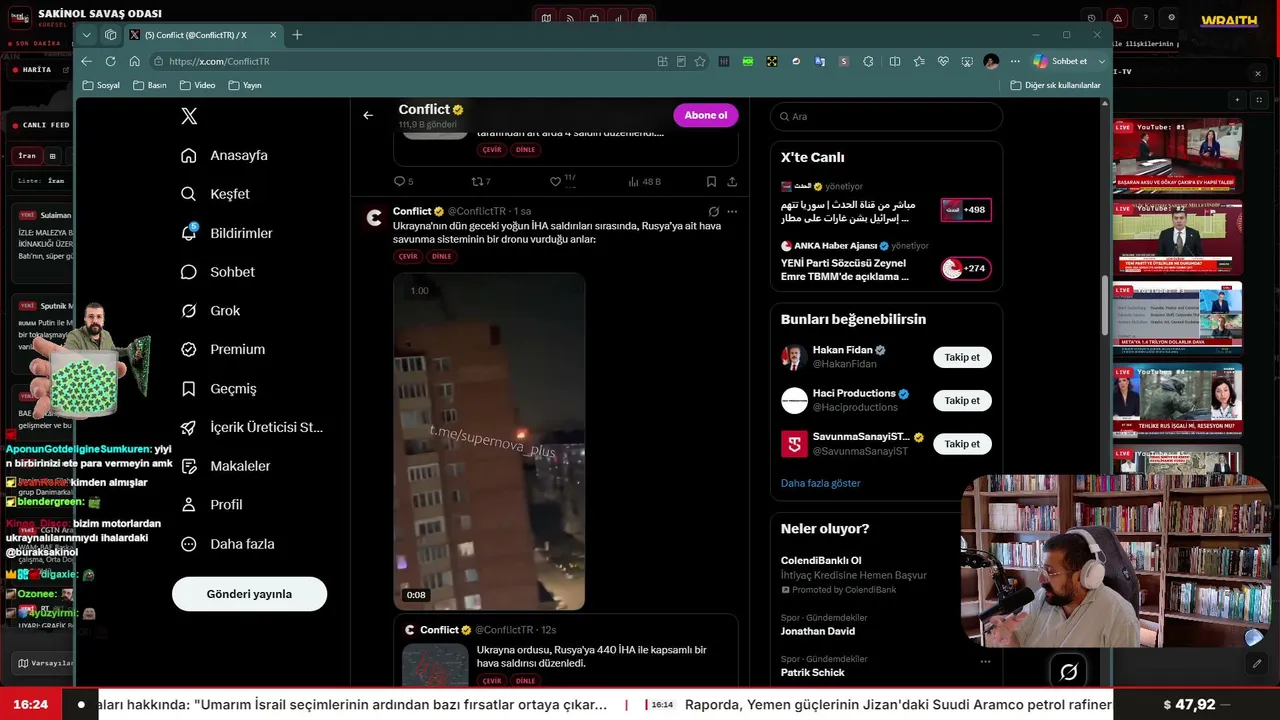Focus the Ara search field on X
The height and width of the screenshot is (720, 1280).
[x=886, y=117]
